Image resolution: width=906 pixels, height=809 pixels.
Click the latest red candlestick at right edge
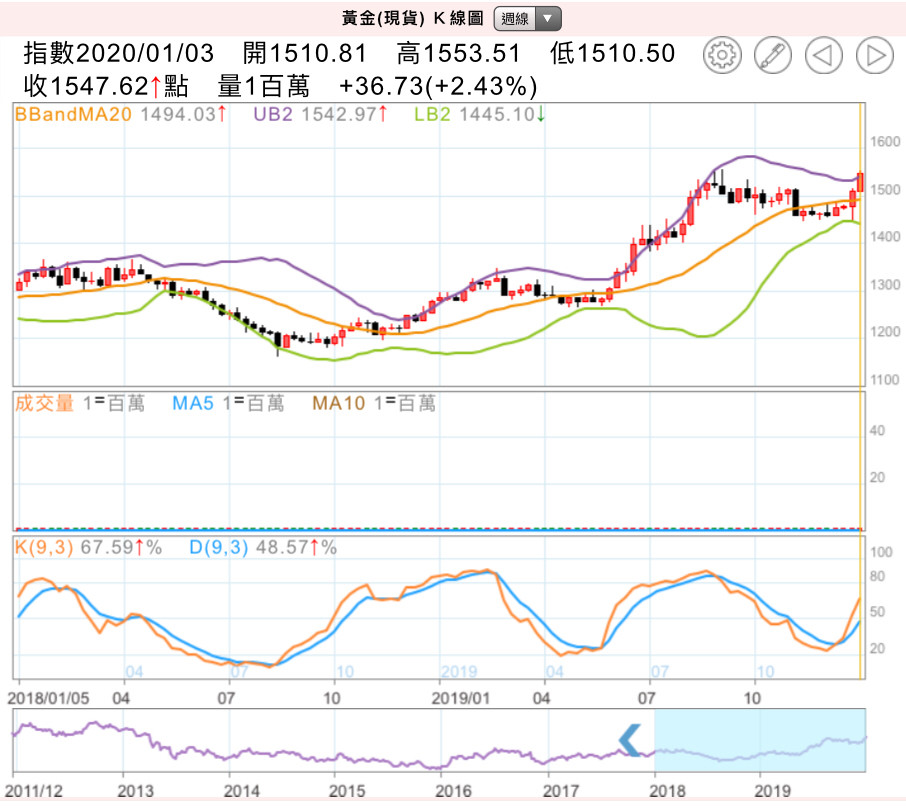point(859,183)
